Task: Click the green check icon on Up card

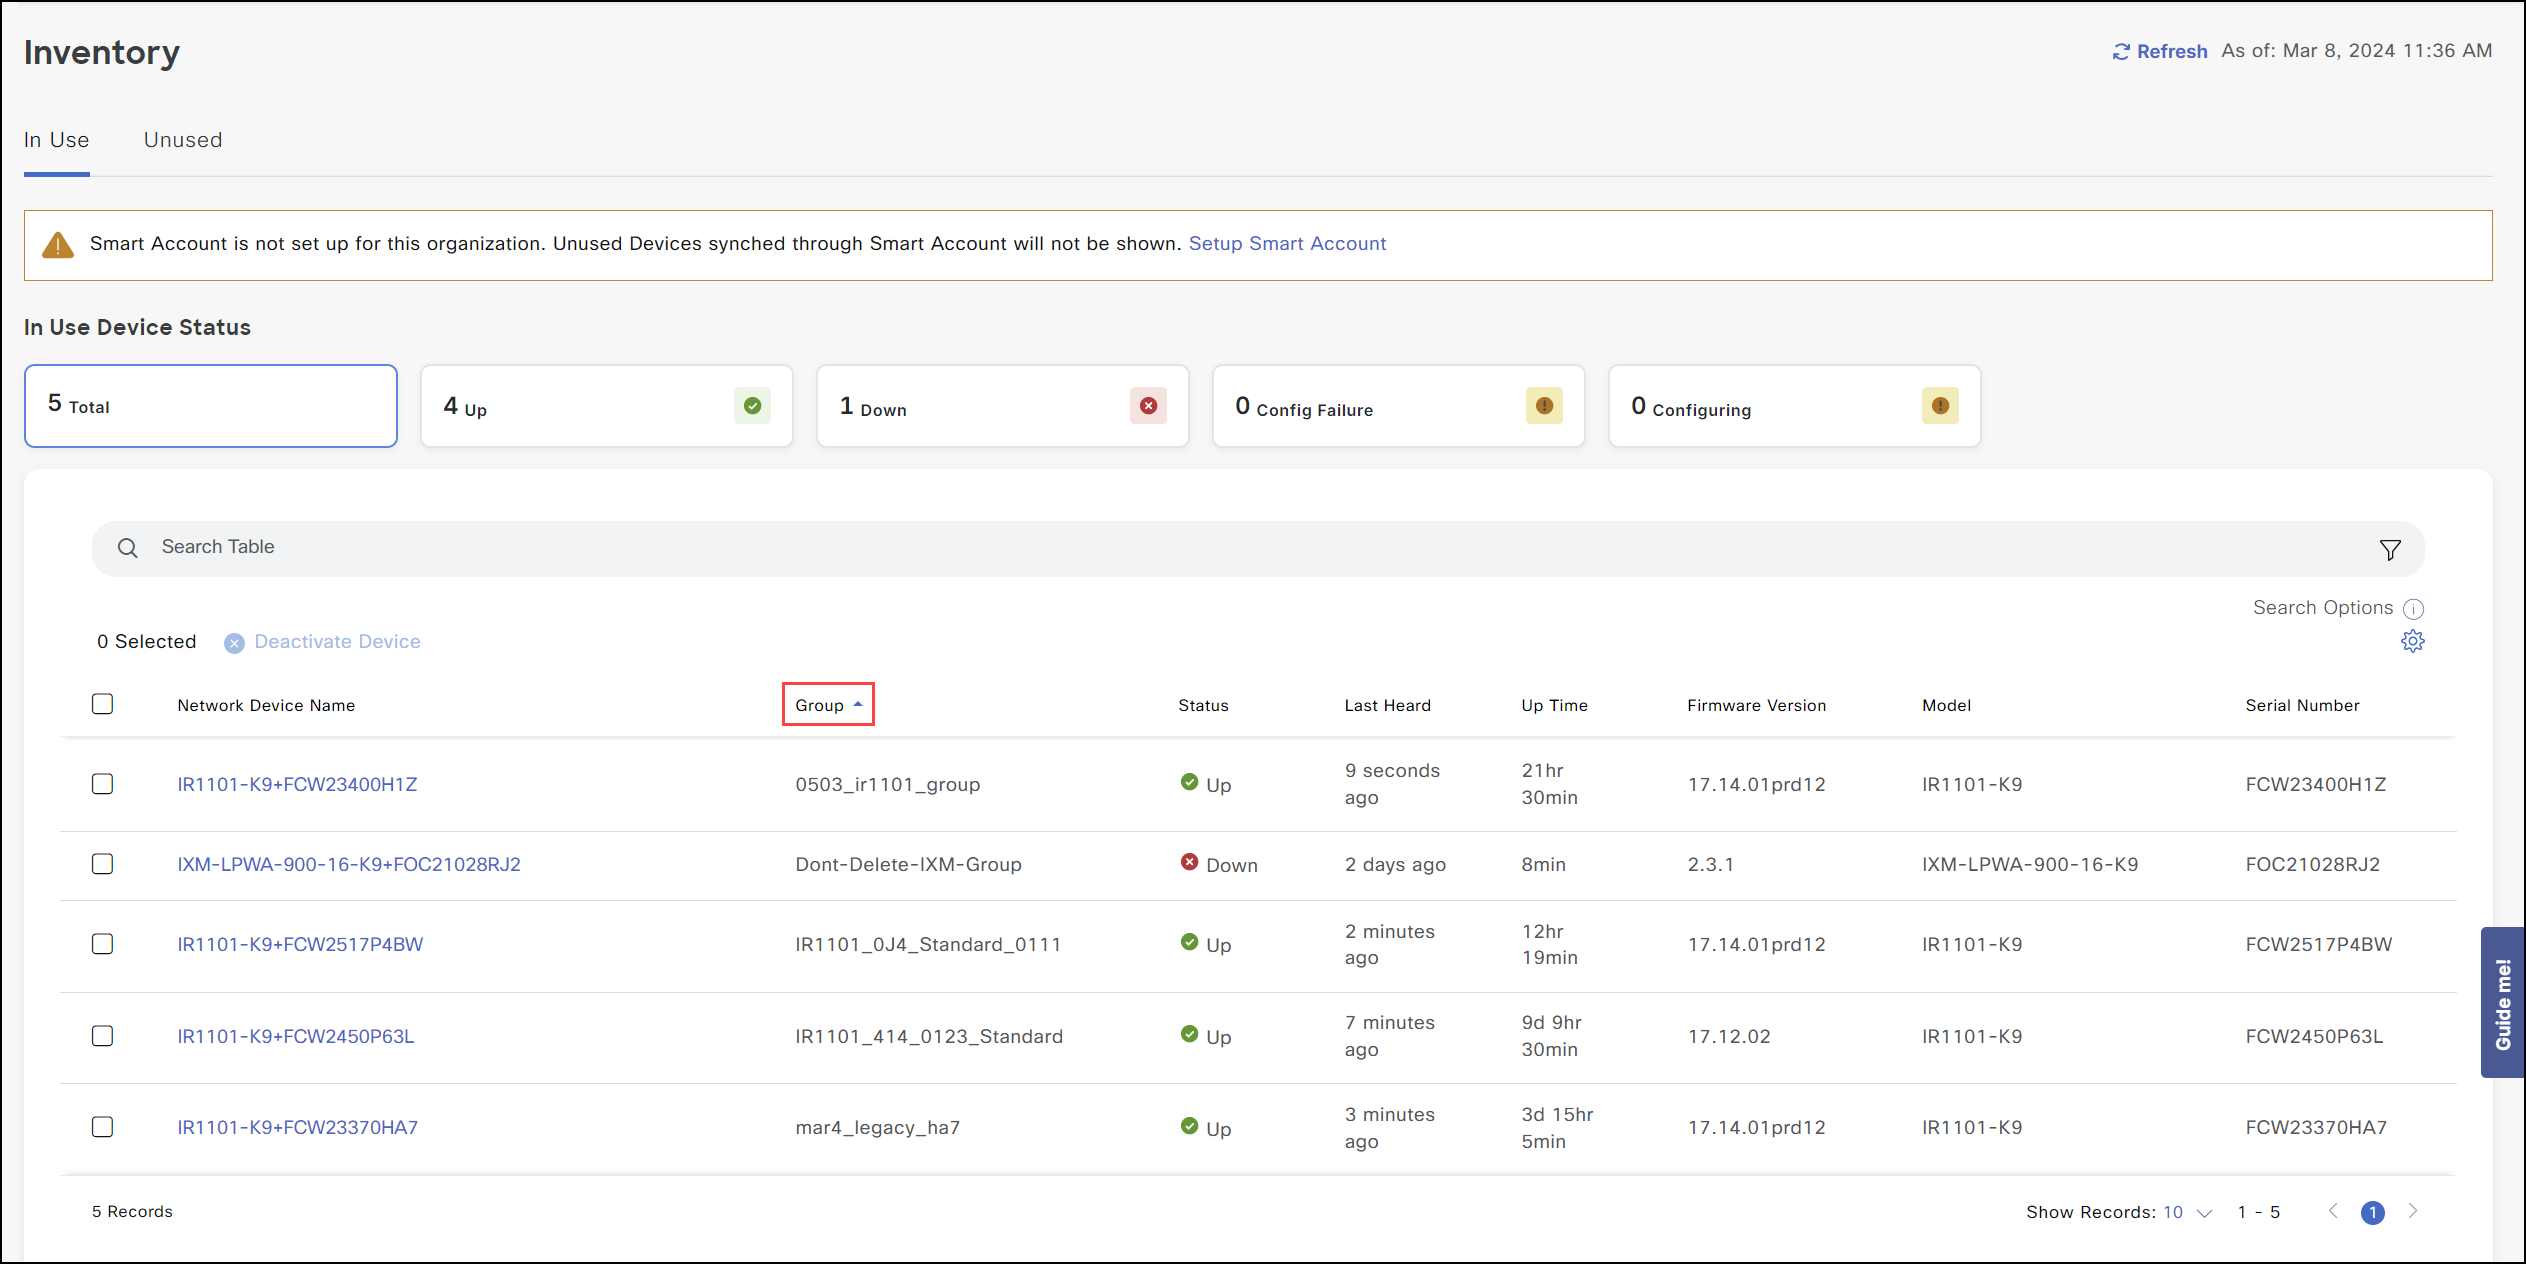Action: point(752,406)
